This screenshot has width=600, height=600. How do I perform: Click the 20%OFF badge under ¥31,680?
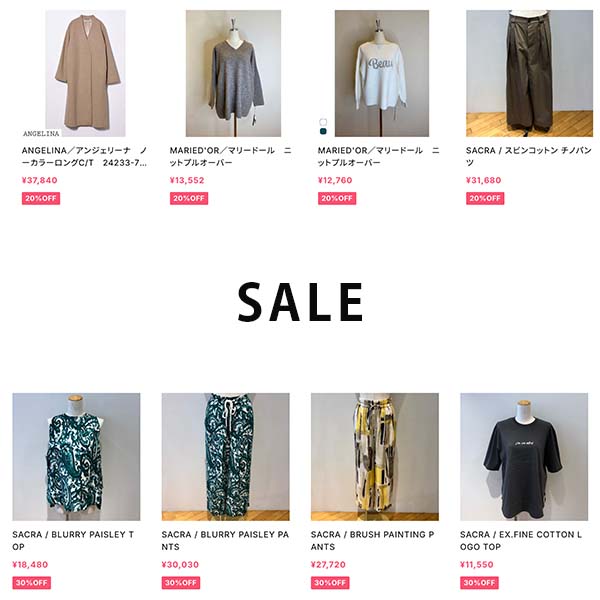point(485,198)
